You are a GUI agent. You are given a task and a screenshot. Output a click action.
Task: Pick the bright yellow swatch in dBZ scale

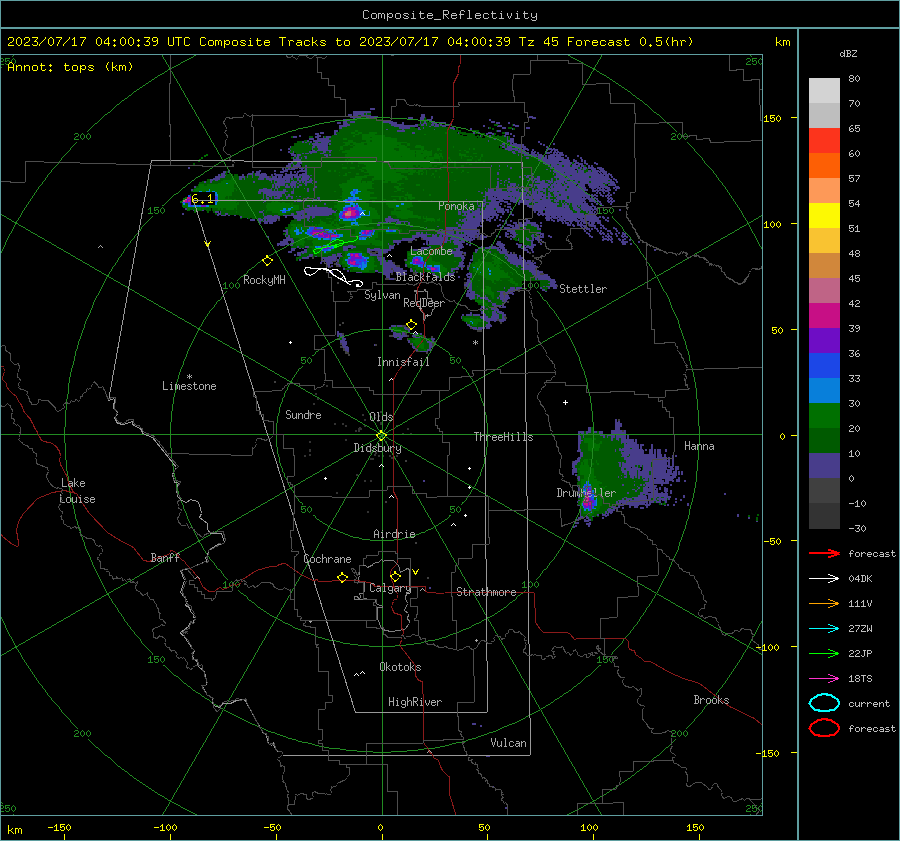824,215
